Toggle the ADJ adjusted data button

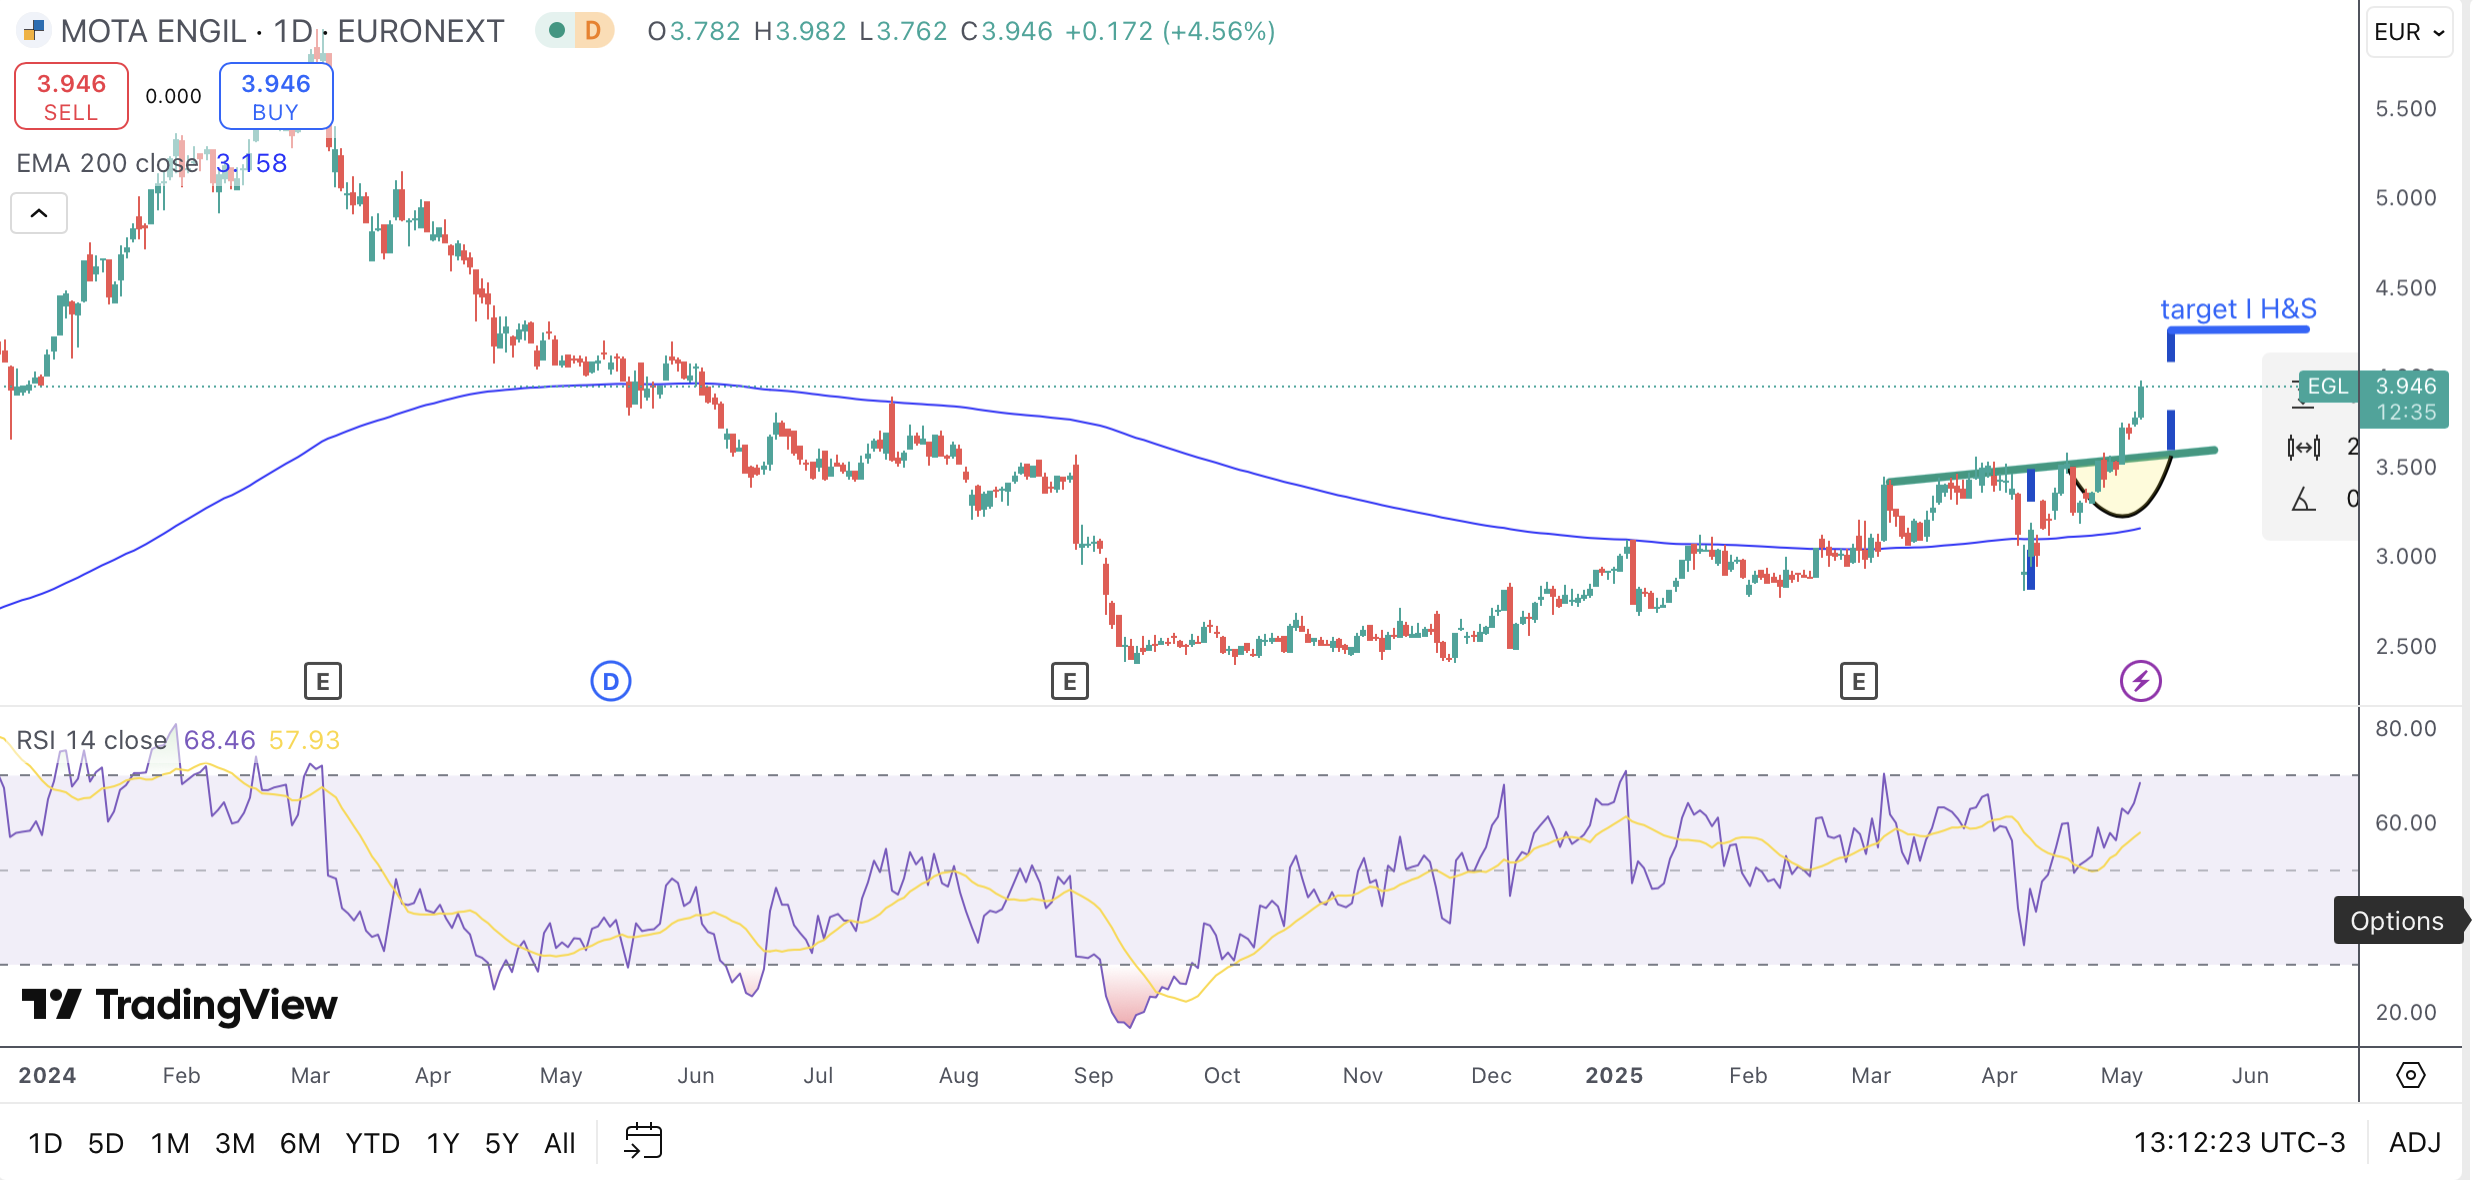(x=2414, y=1142)
